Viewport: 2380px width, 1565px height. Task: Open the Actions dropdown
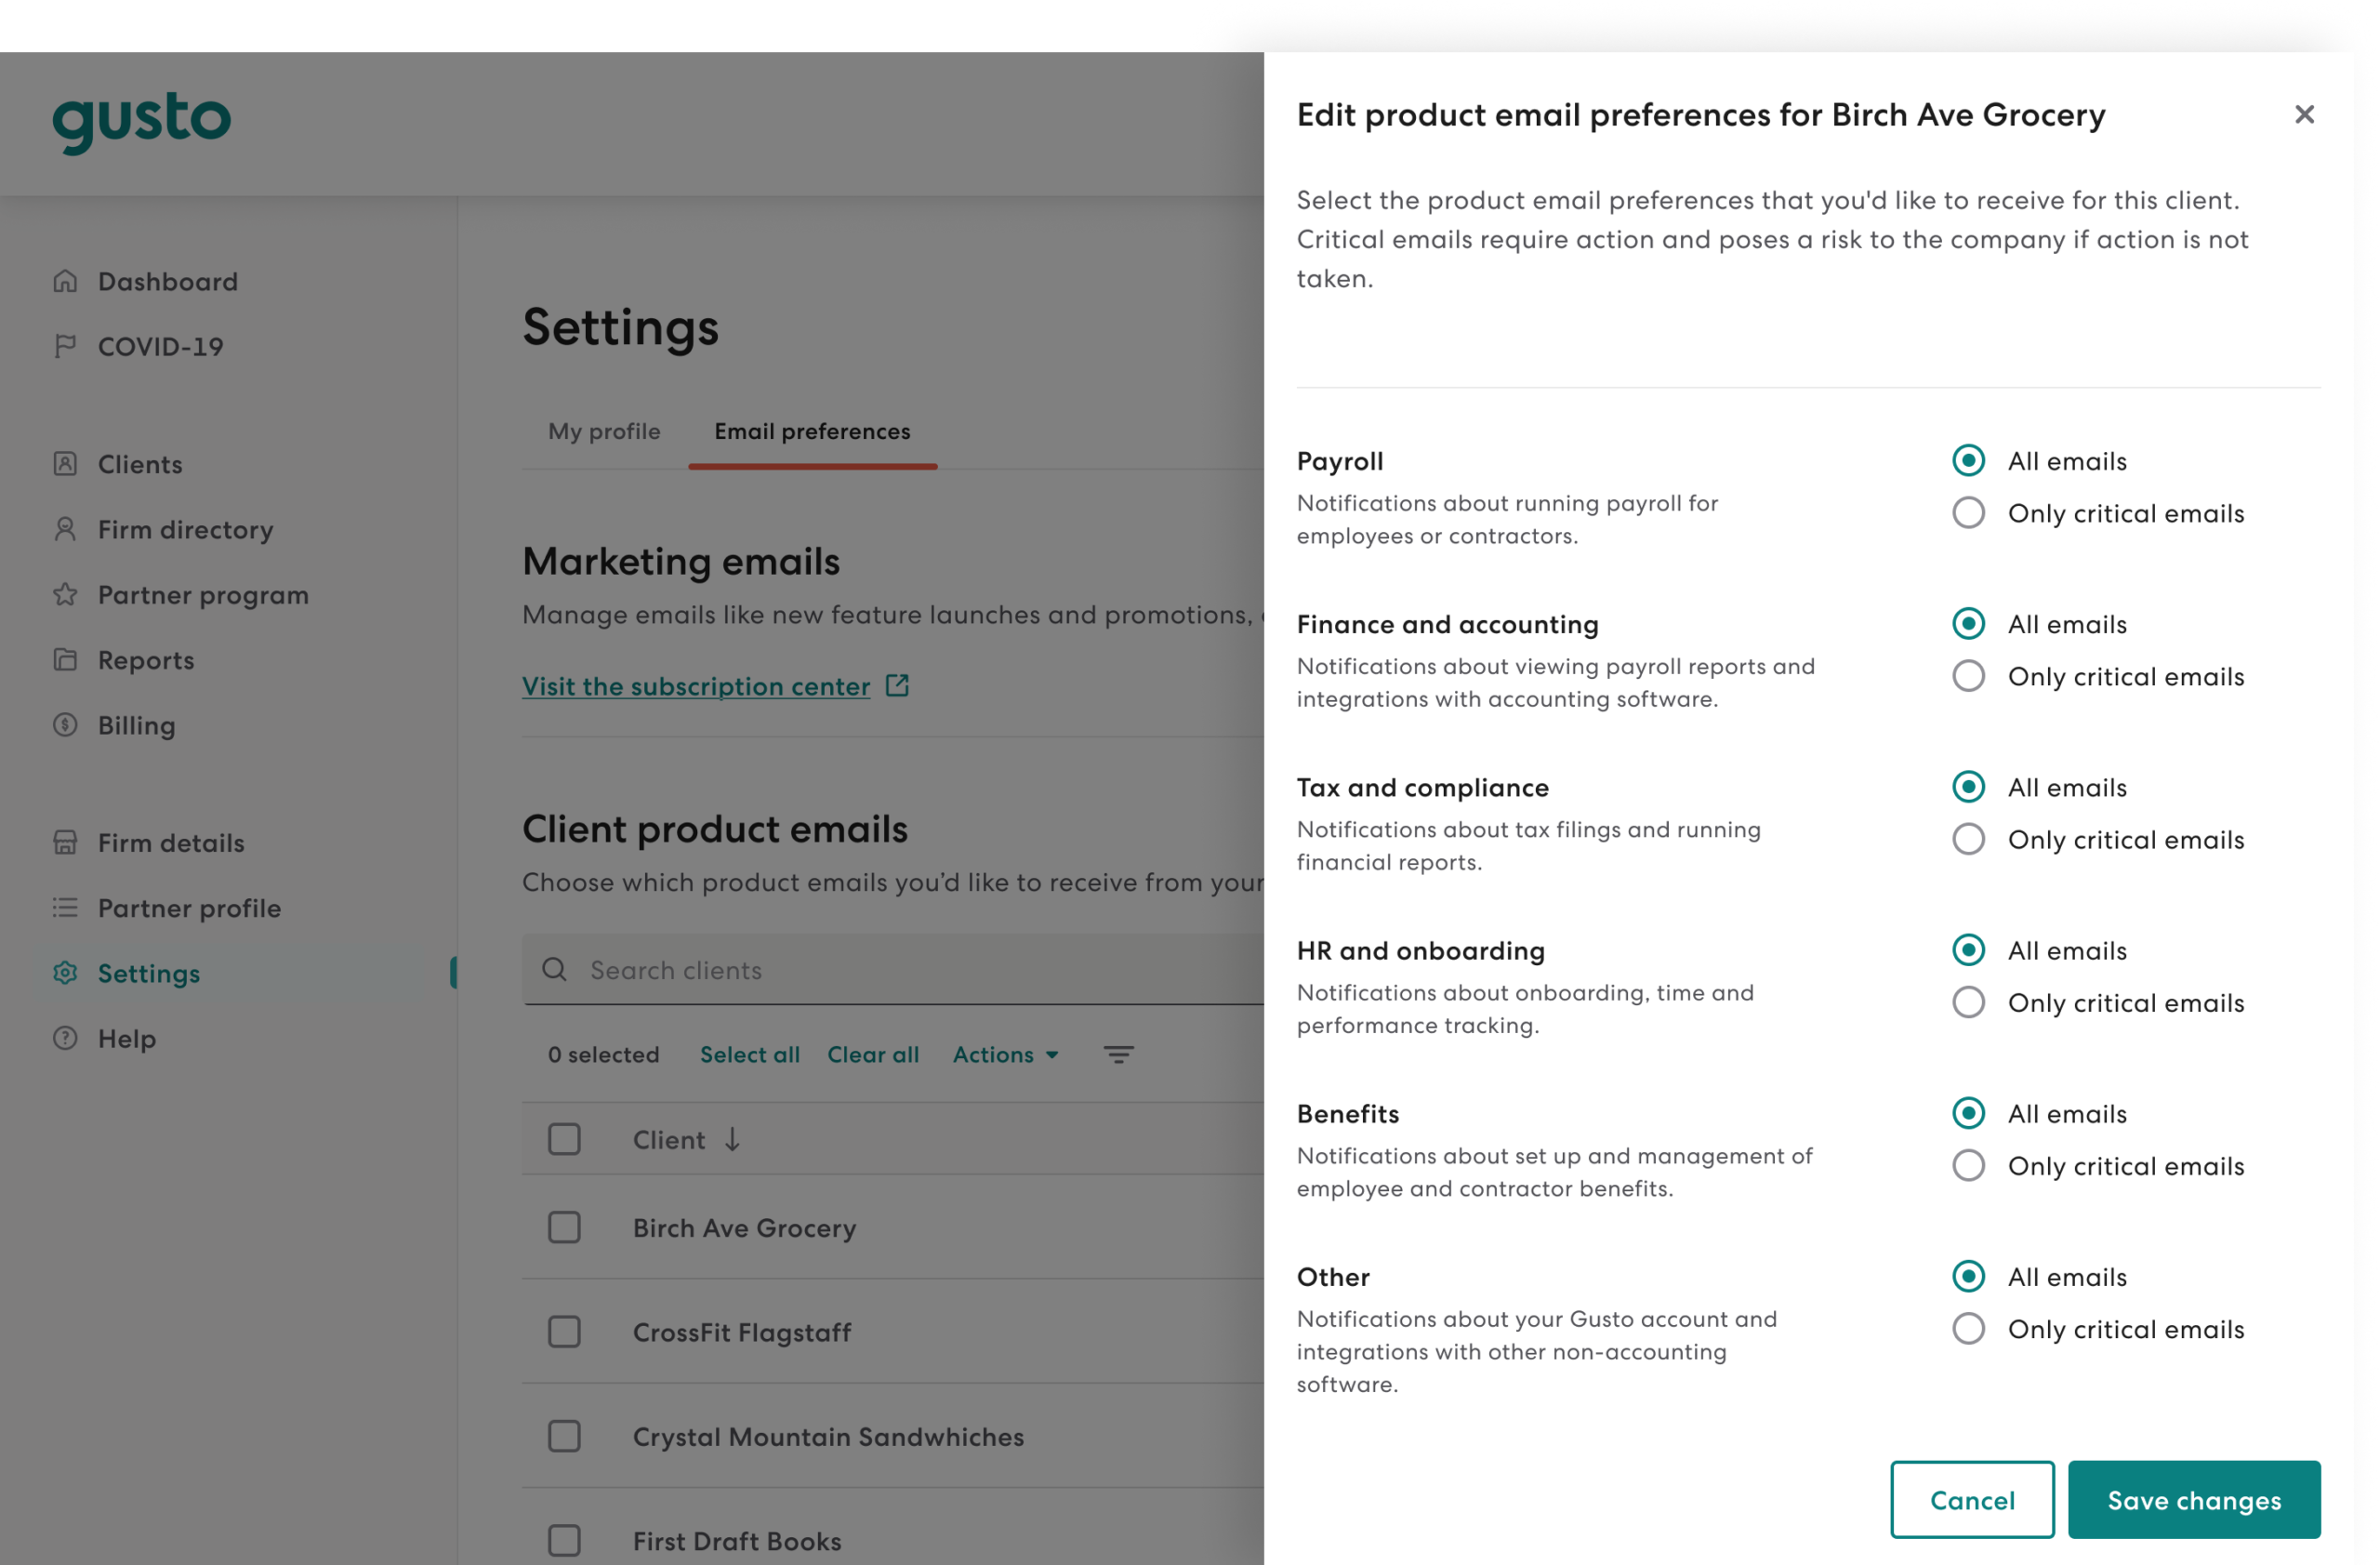[x=1005, y=1055]
